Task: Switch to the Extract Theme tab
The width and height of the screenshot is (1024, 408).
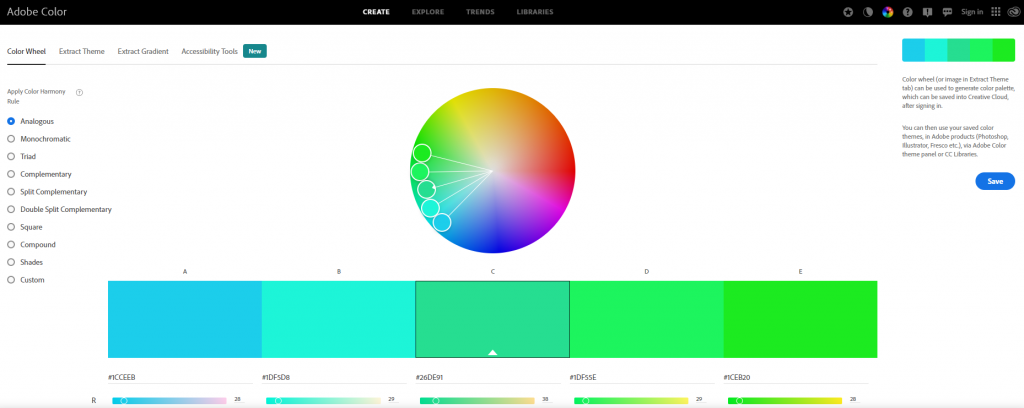Action: (x=82, y=51)
